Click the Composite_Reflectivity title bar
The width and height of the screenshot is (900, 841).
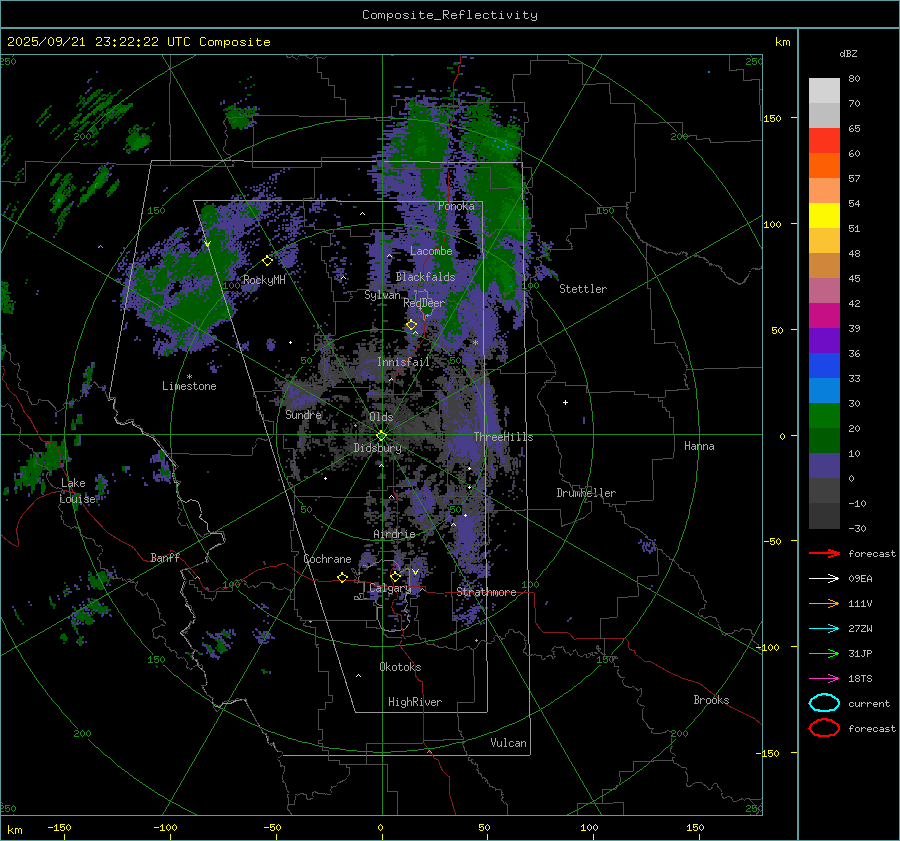coord(449,15)
